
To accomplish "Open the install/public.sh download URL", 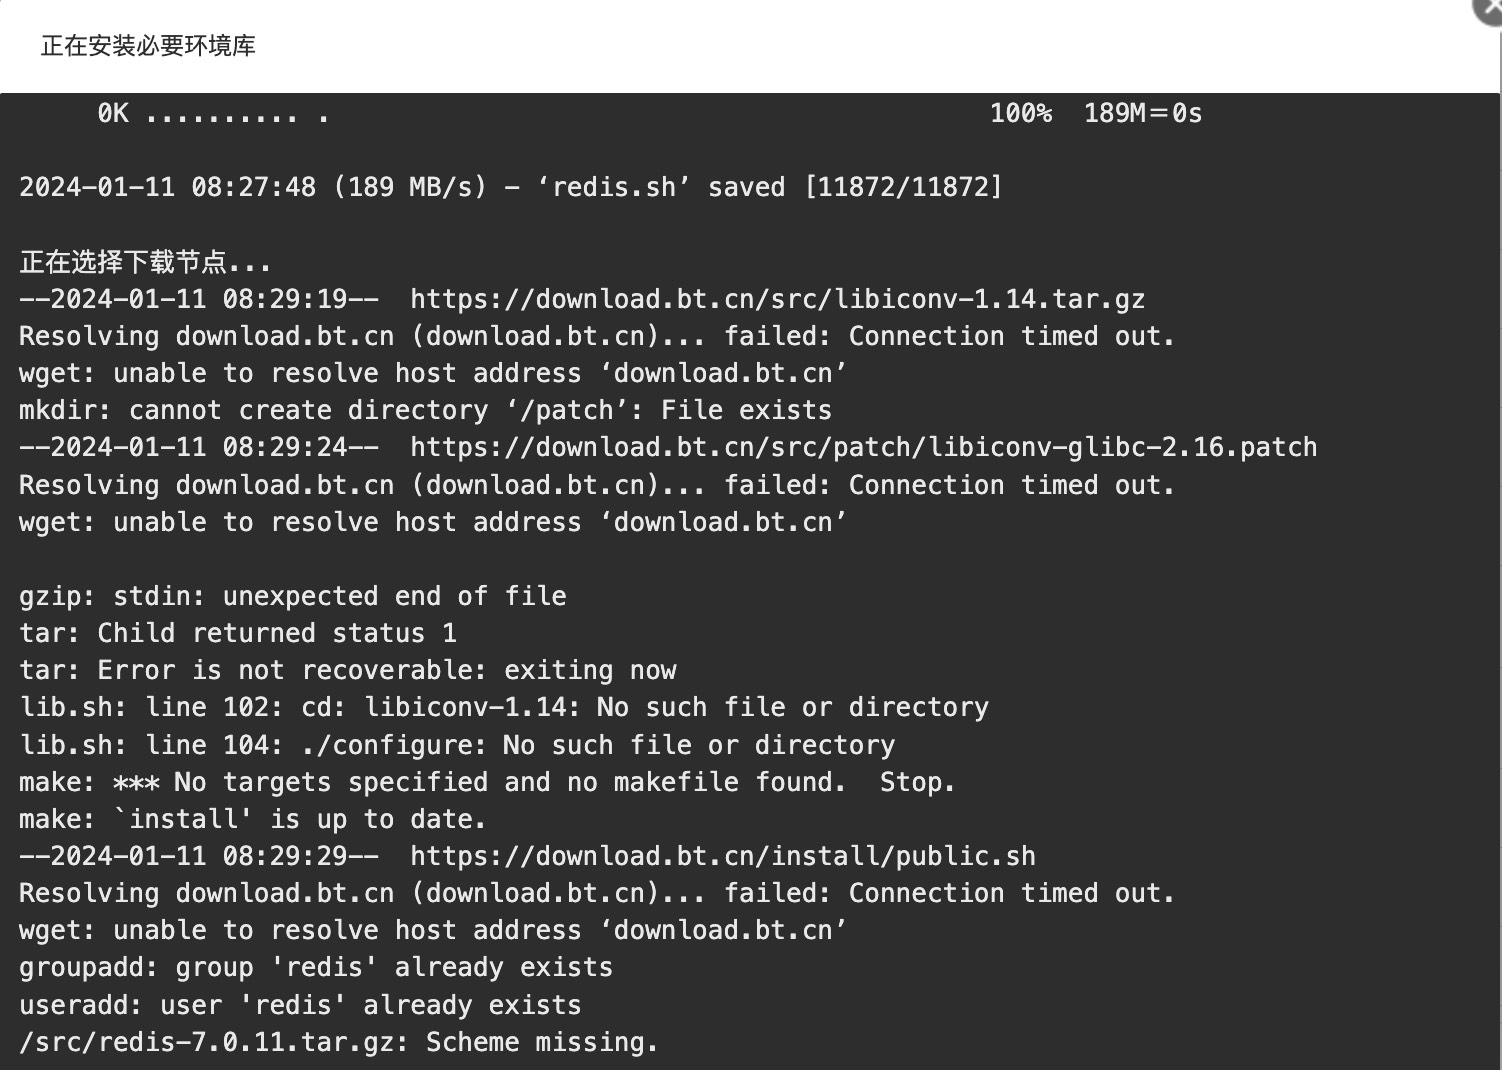I will click(722, 856).
